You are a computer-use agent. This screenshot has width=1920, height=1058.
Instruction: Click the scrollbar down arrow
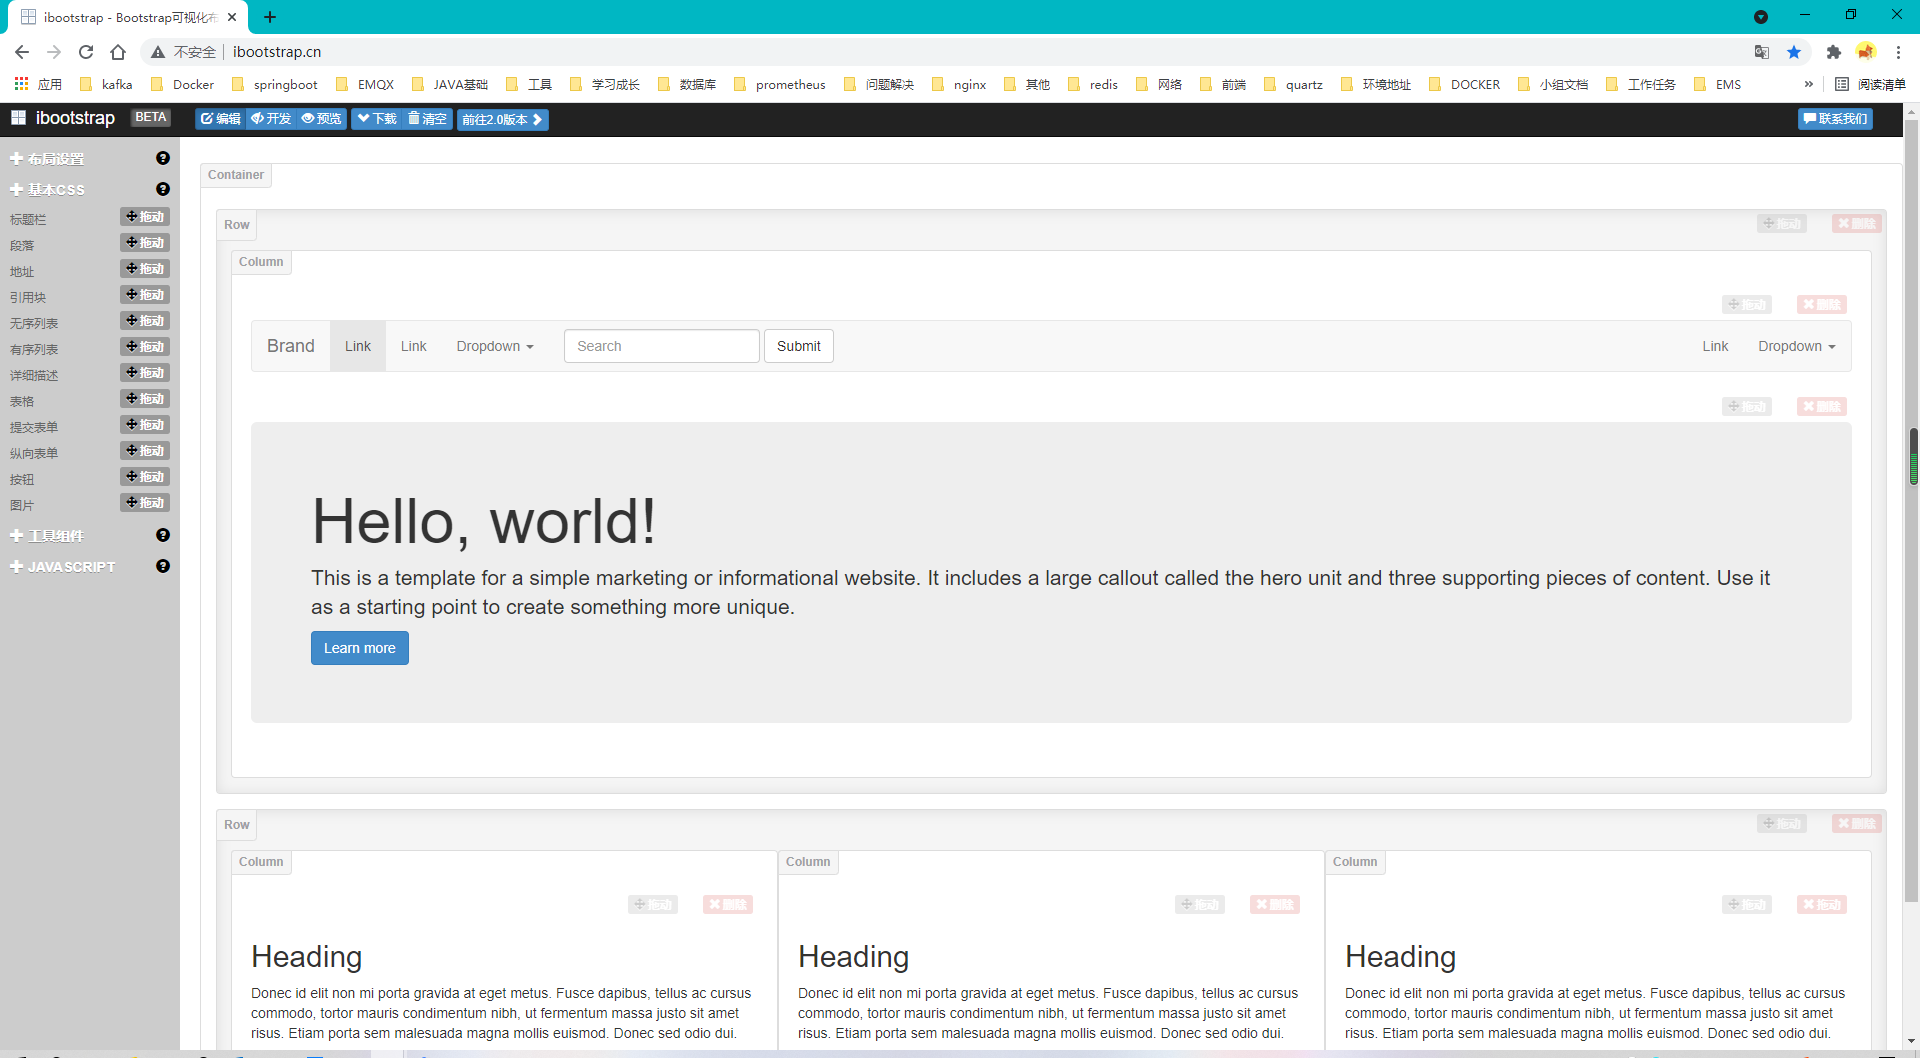1912,1041
